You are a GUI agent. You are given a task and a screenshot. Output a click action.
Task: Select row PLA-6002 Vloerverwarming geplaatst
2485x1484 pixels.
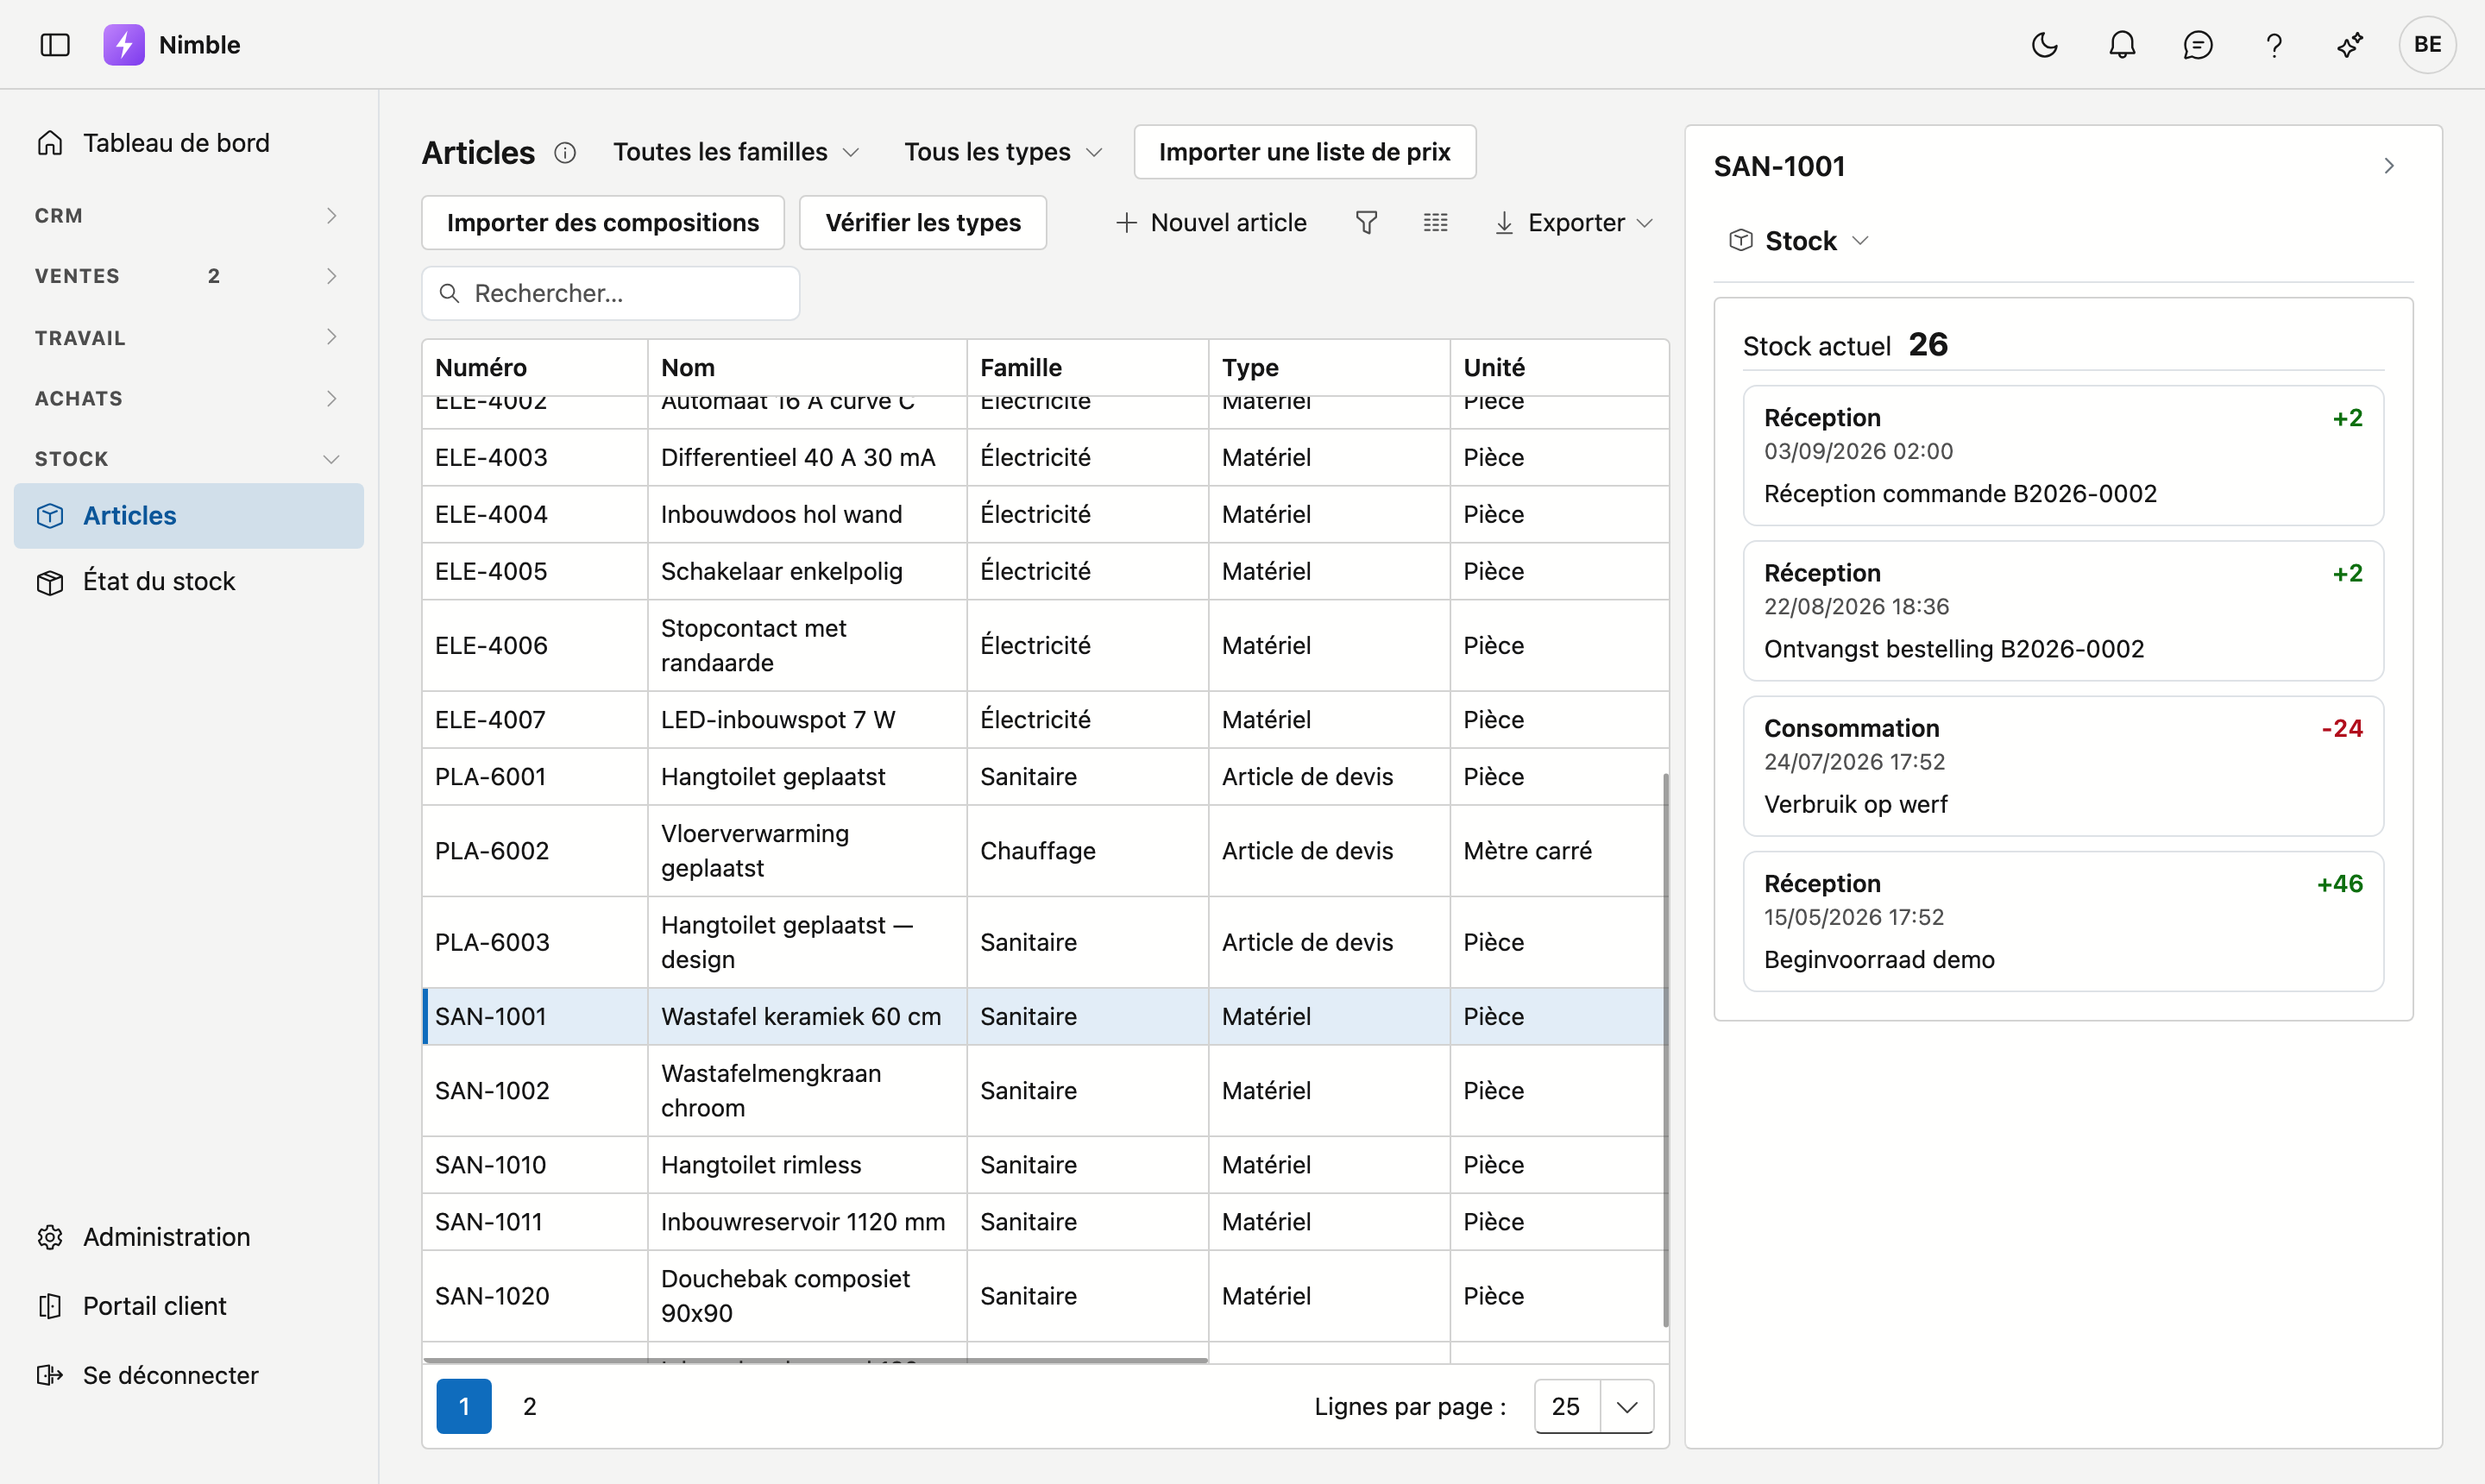[1045, 851]
